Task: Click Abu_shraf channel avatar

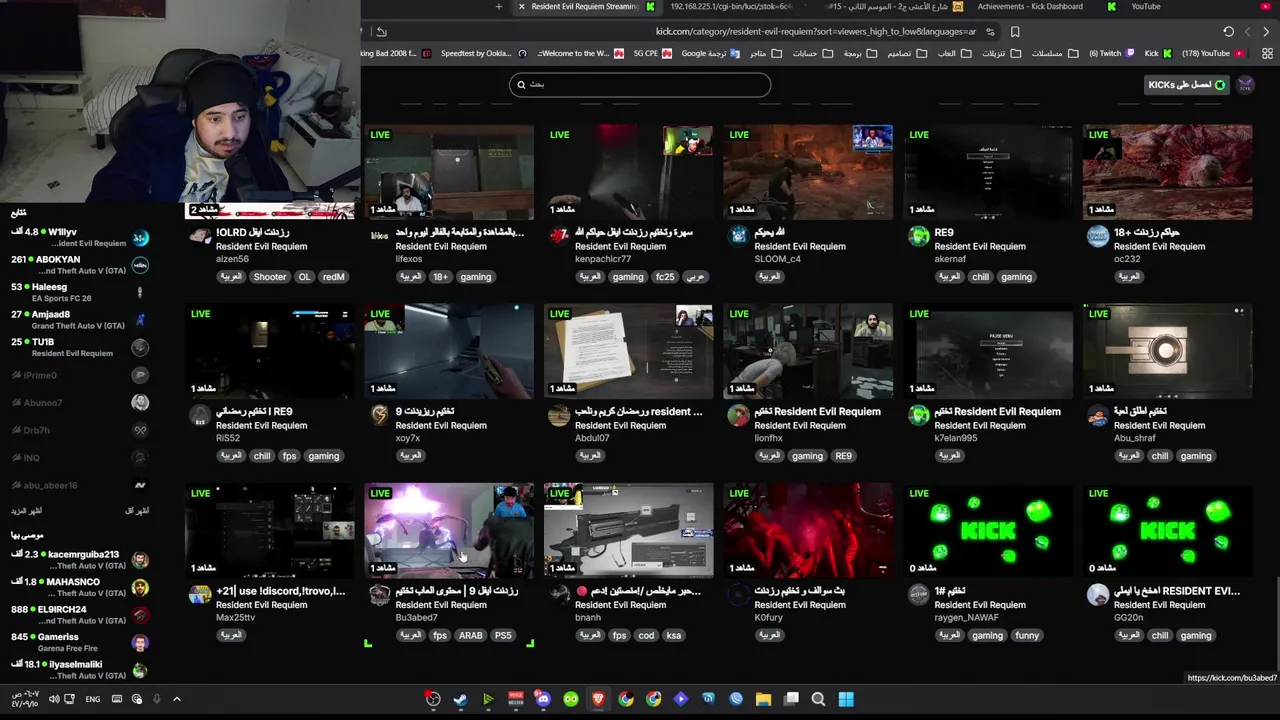Action: 1098,415
